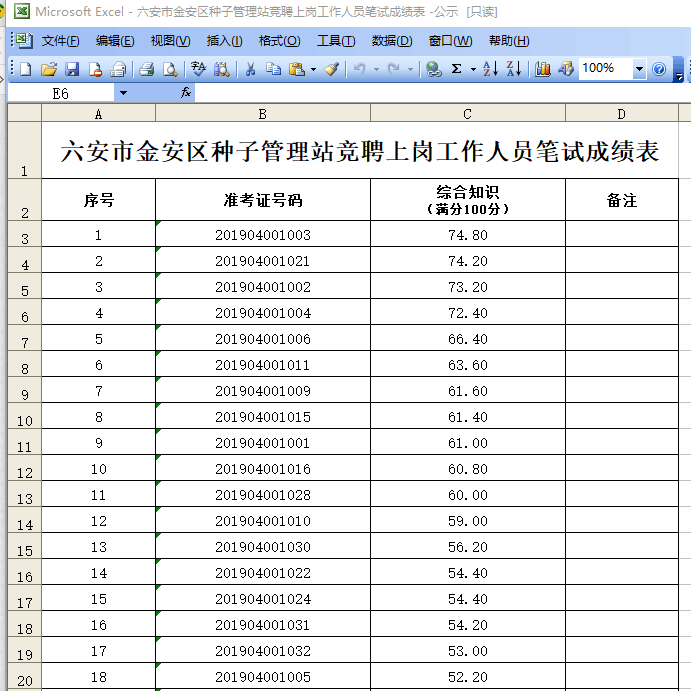Select column B header
Viewport: 691px width, 691px height.
coord(263,114)
